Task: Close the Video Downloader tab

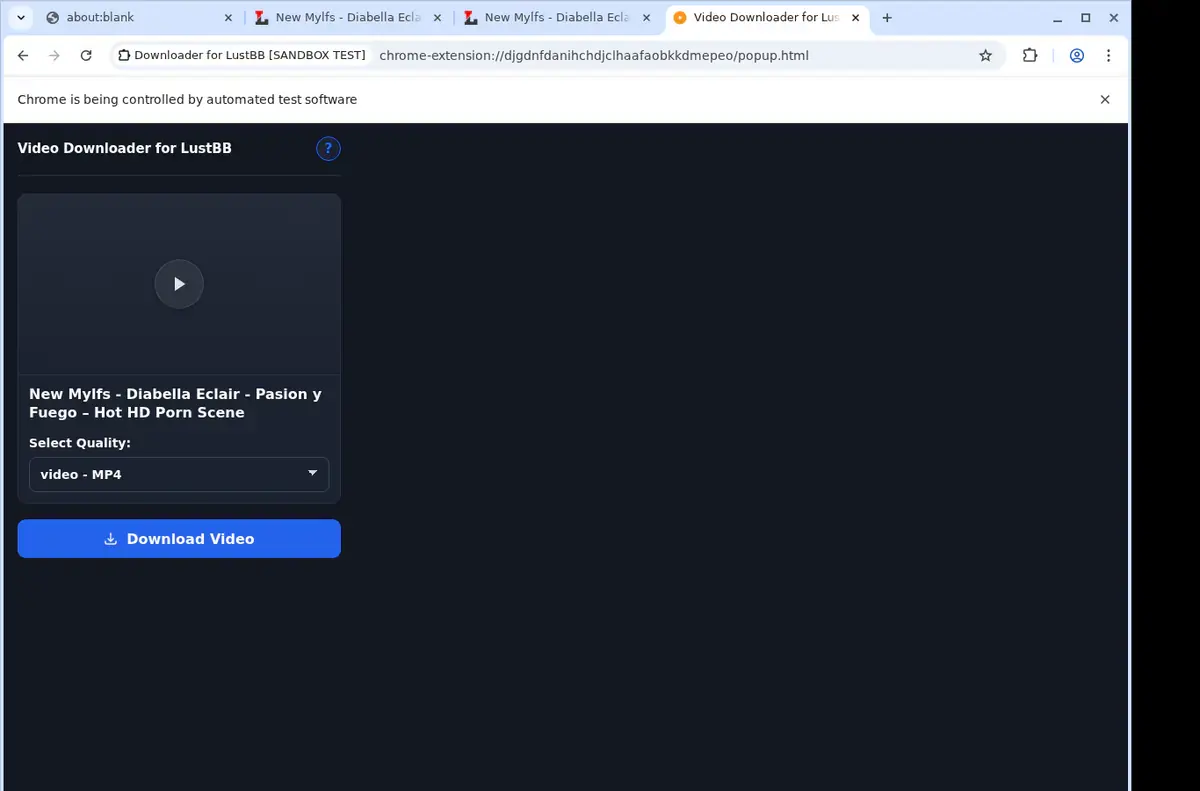Action: (855, 17)
